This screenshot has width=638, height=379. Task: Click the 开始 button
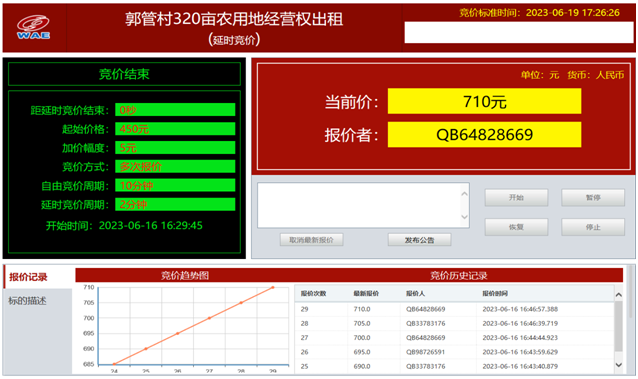(516, 197)
